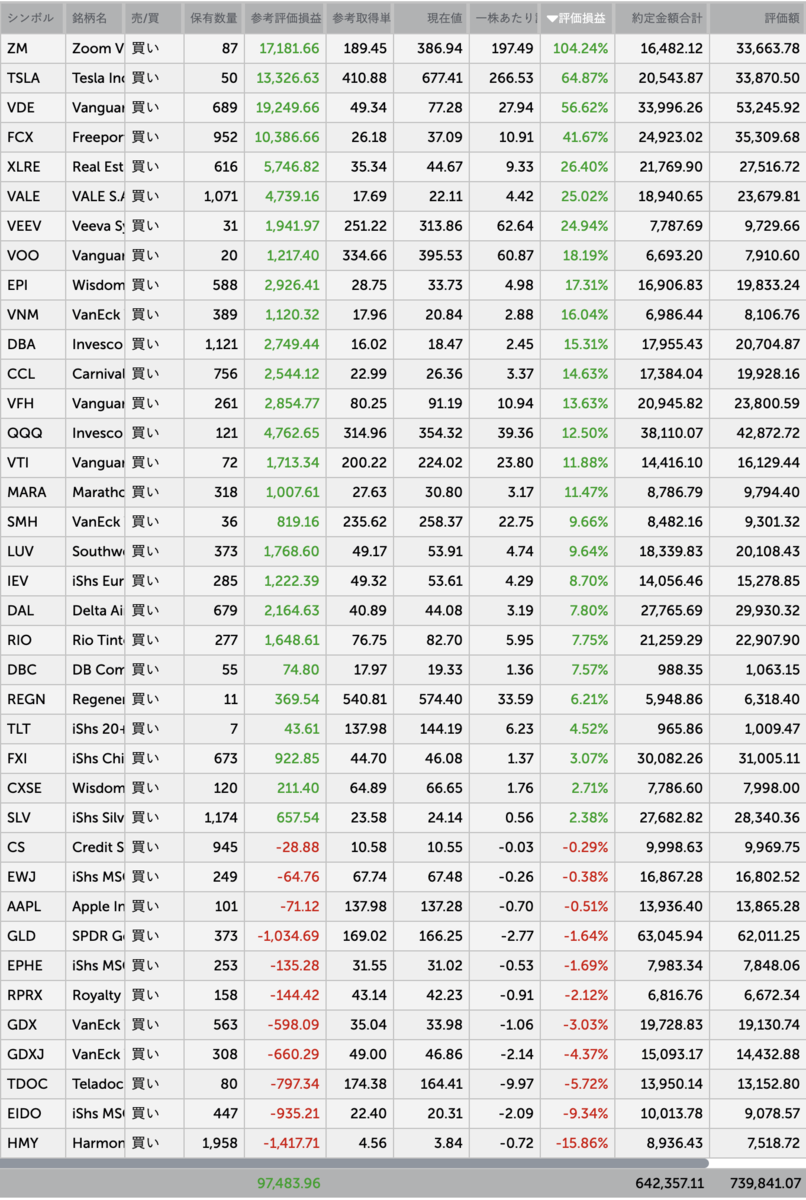
Task: Open the AAPL Apple position row
Action: point(100,906)
